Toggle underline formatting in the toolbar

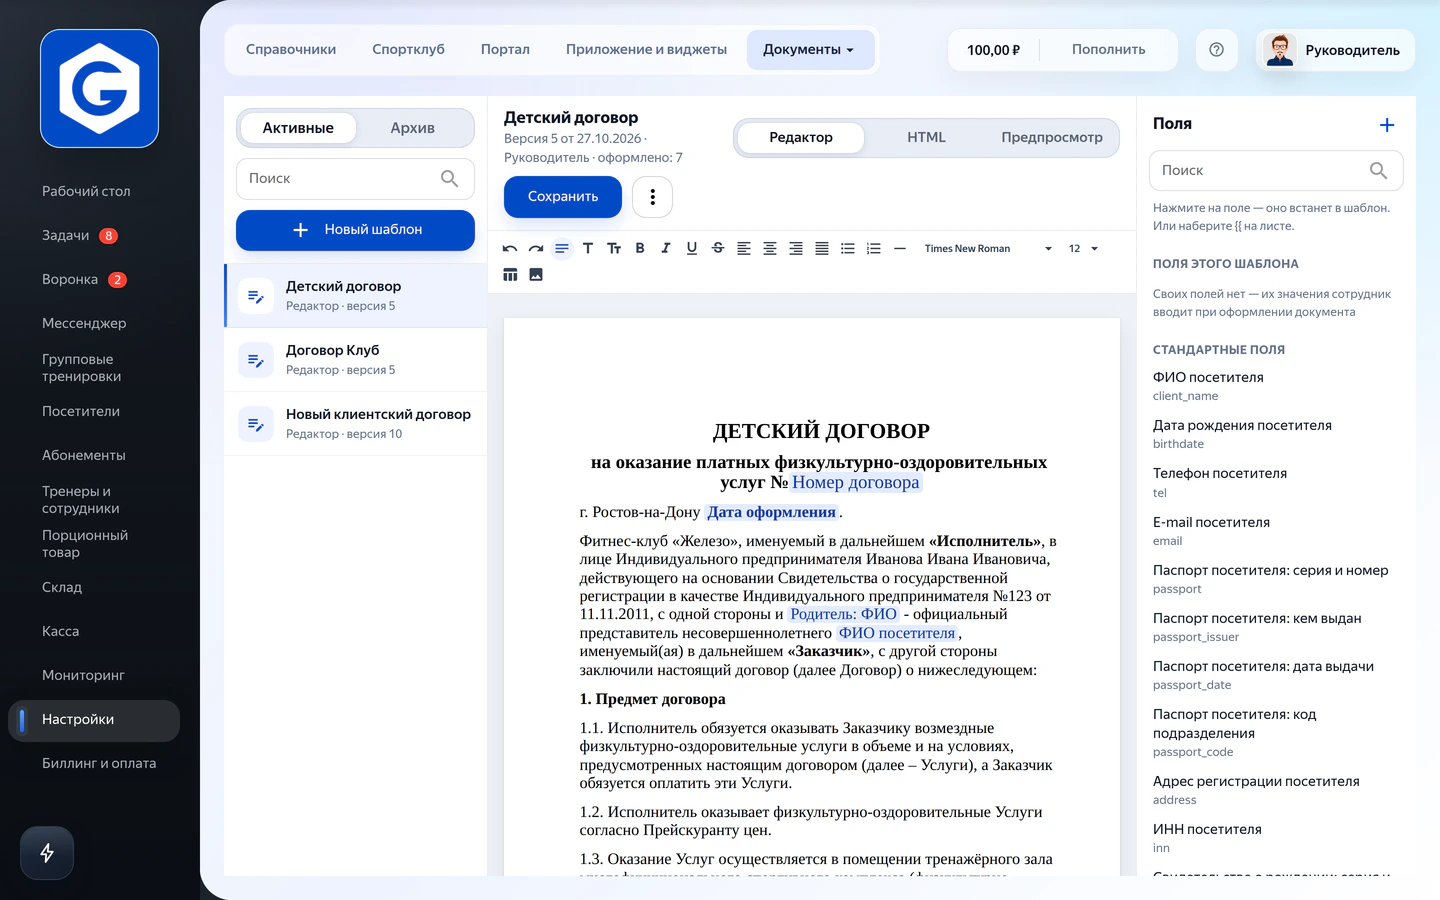[692, 249]
